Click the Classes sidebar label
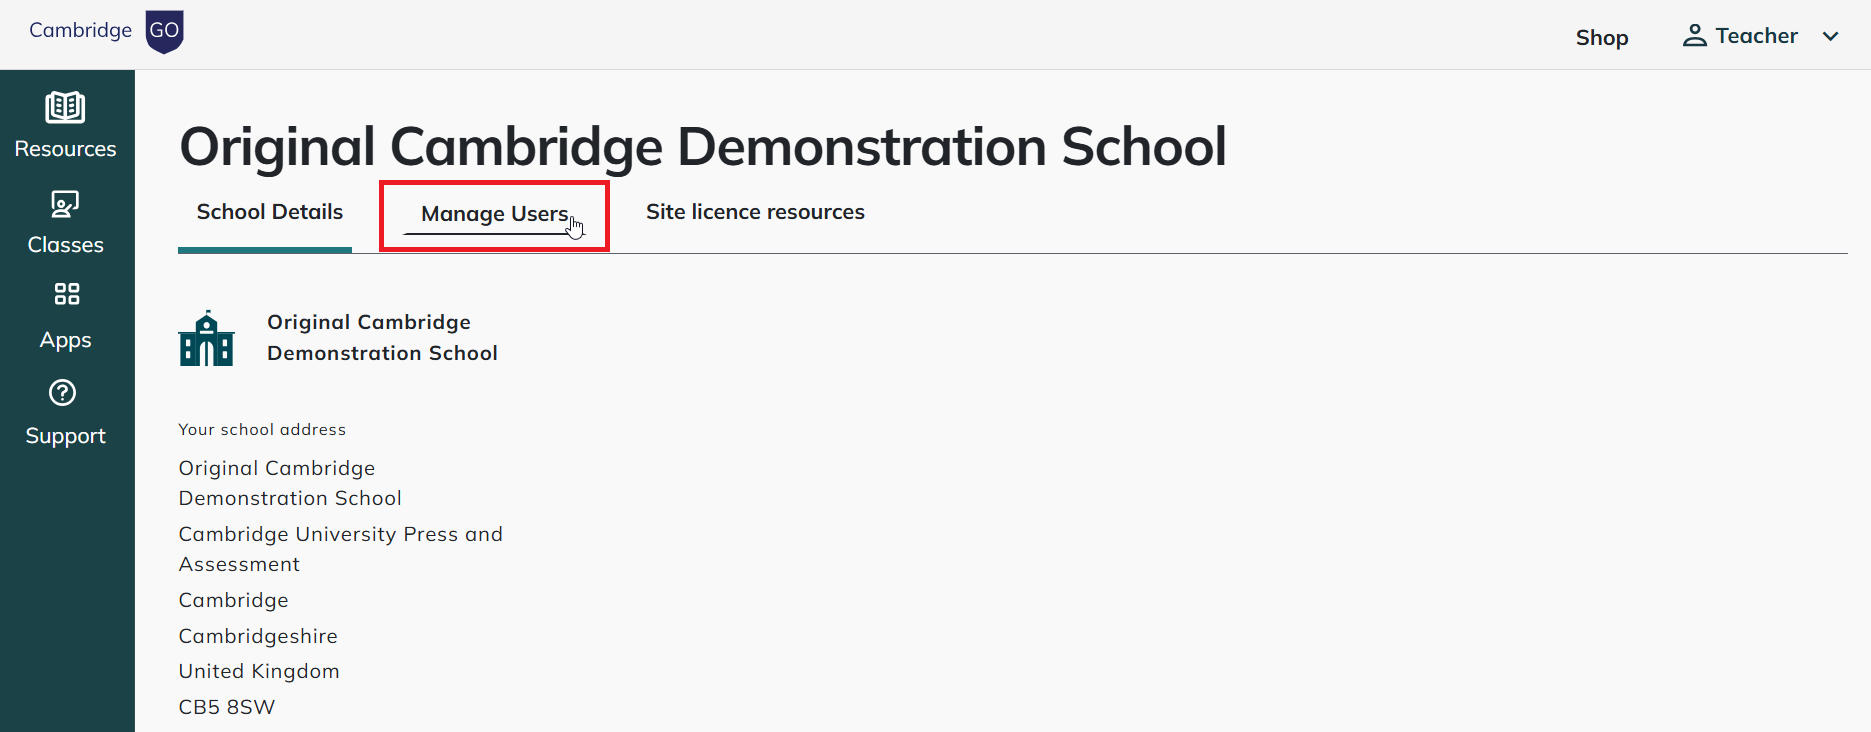 tap(66, 245)
